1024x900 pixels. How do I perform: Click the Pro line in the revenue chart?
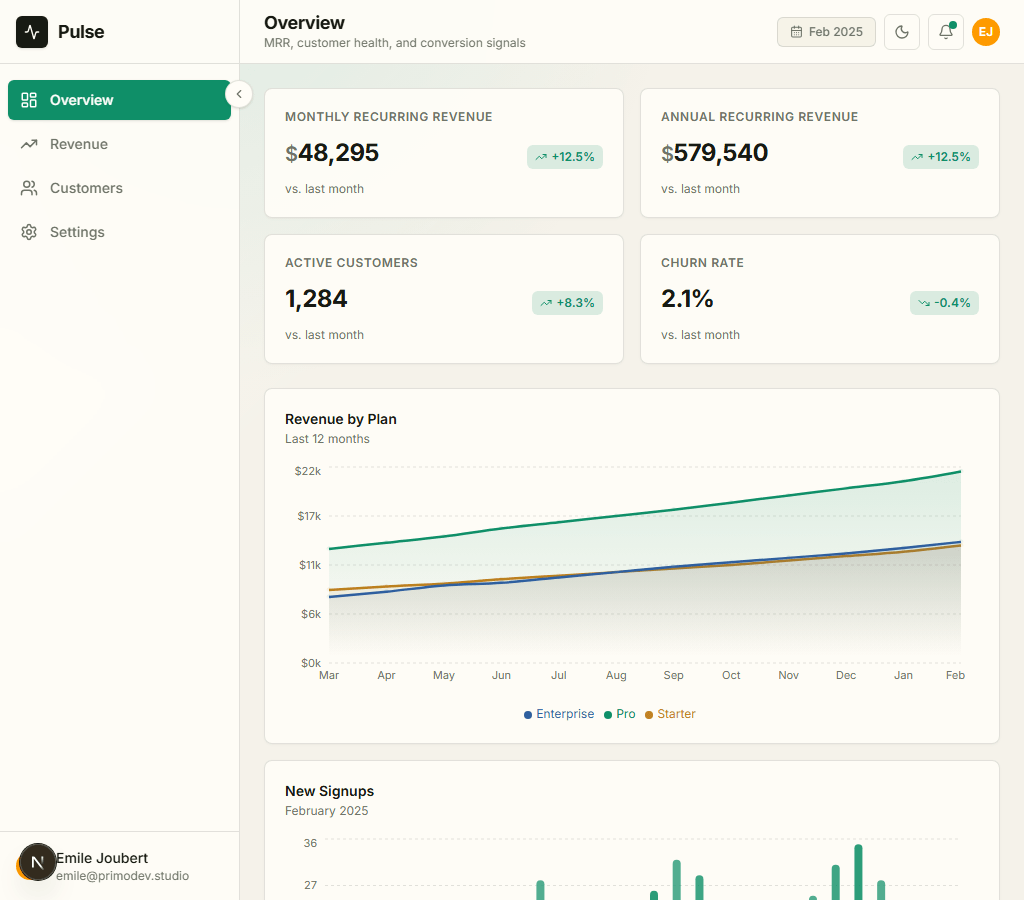[x=645, y=513]
